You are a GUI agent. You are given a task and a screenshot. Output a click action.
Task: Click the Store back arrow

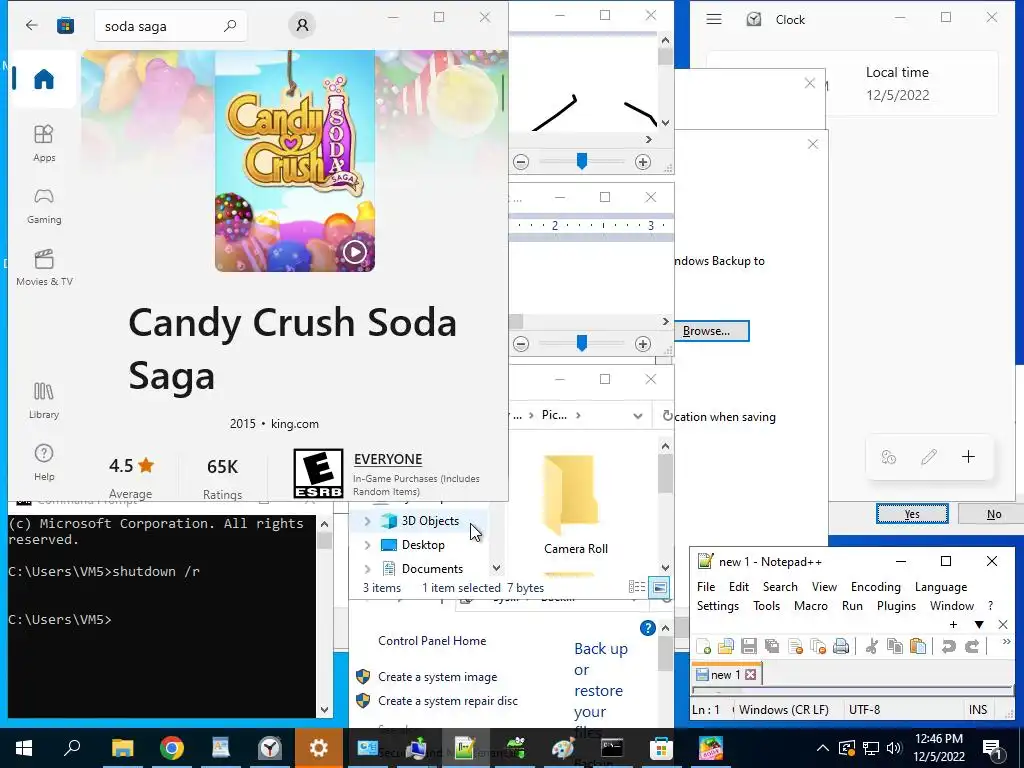(31, 25)
